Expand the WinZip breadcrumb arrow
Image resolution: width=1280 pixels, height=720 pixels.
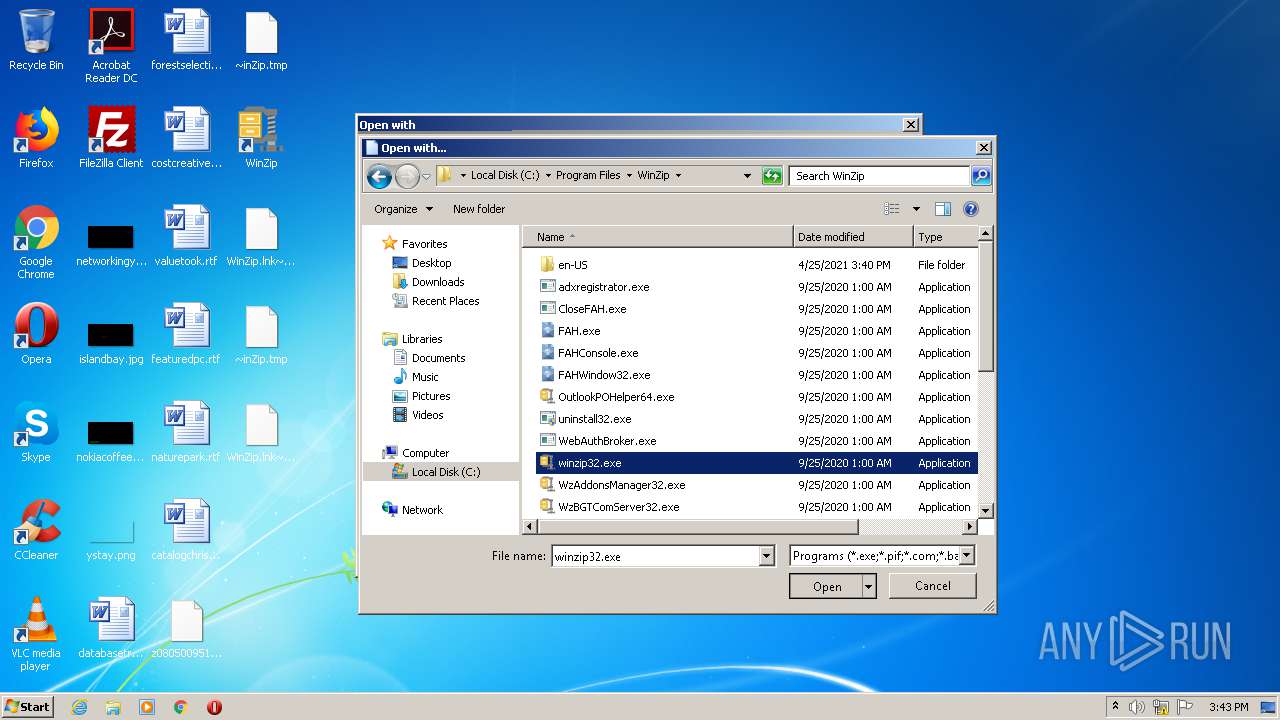pyautogui.click(x=678, y=175)
